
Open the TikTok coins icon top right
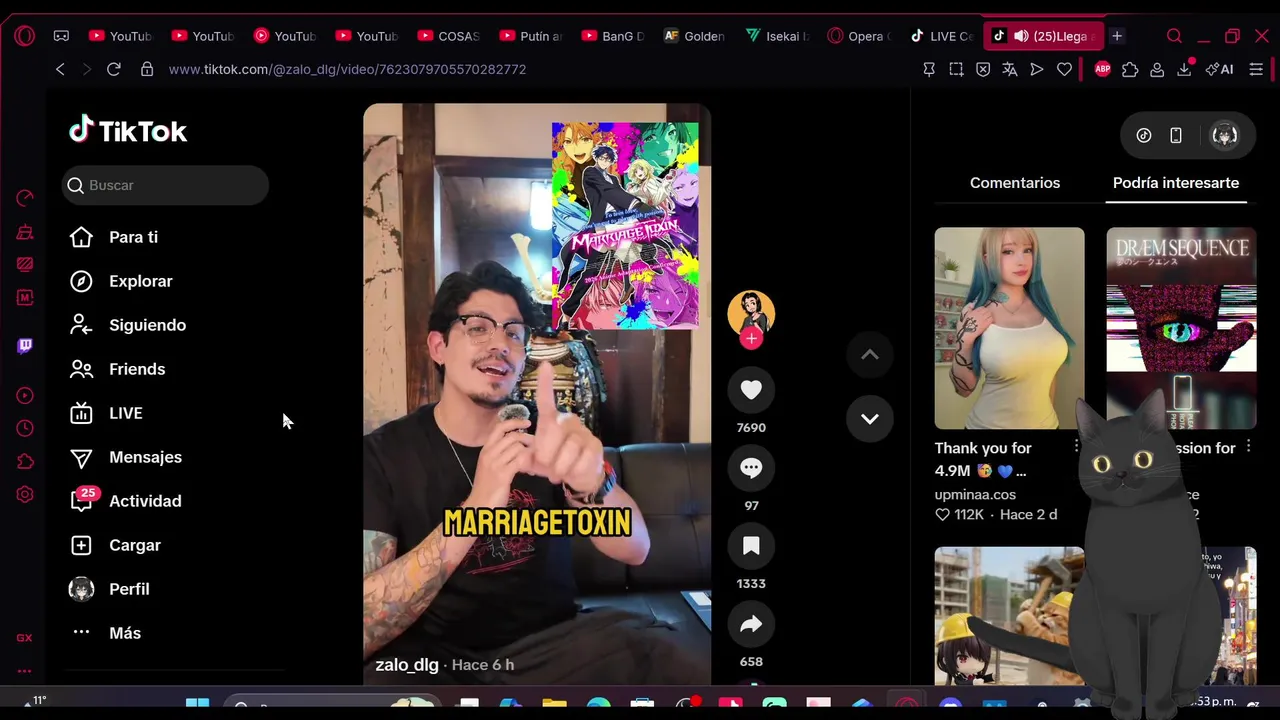[1144, 136]
